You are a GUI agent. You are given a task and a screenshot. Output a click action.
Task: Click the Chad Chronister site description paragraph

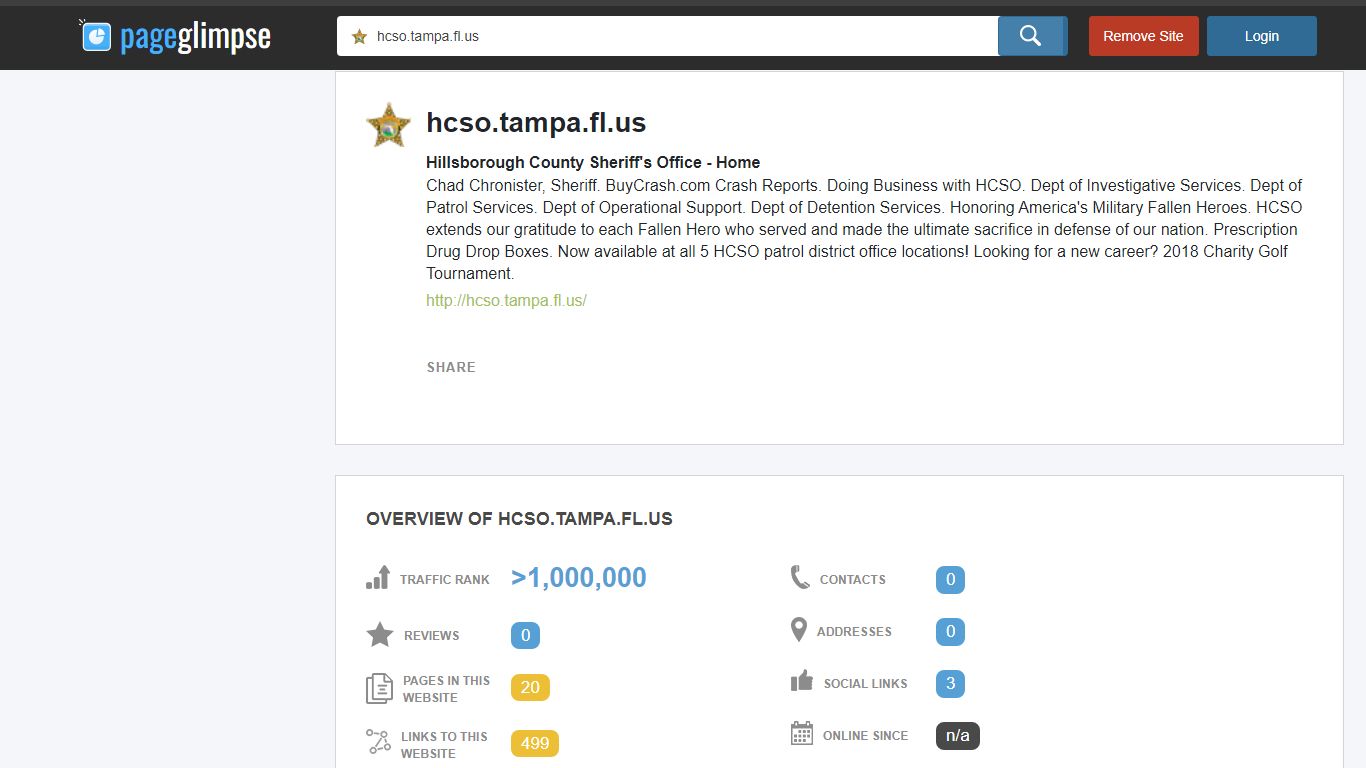864,229
